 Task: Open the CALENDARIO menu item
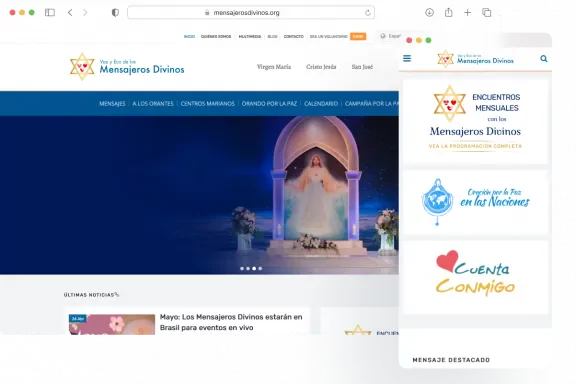coord(321,104)
